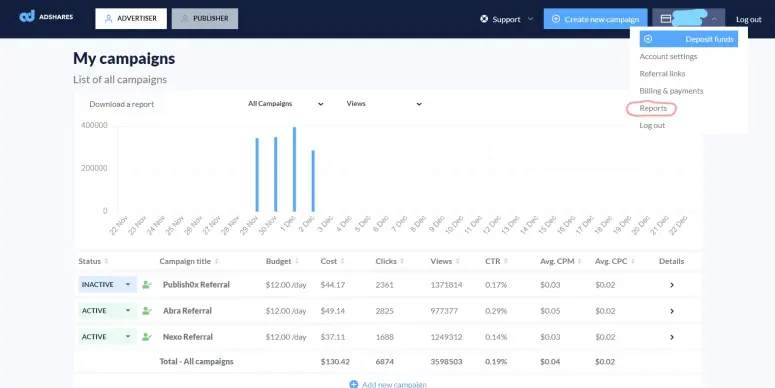This screenshot has height=388, width=775.
Task: Sort by Clicks column arrows
Action: [402, 261]
